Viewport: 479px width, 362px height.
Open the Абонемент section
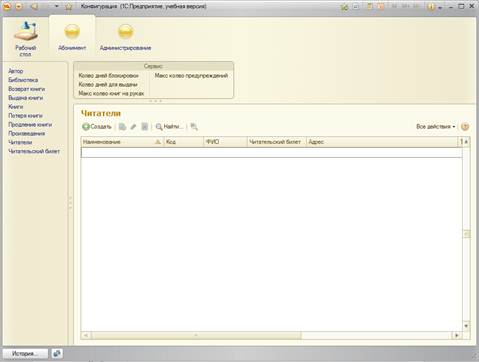(72, 38)
